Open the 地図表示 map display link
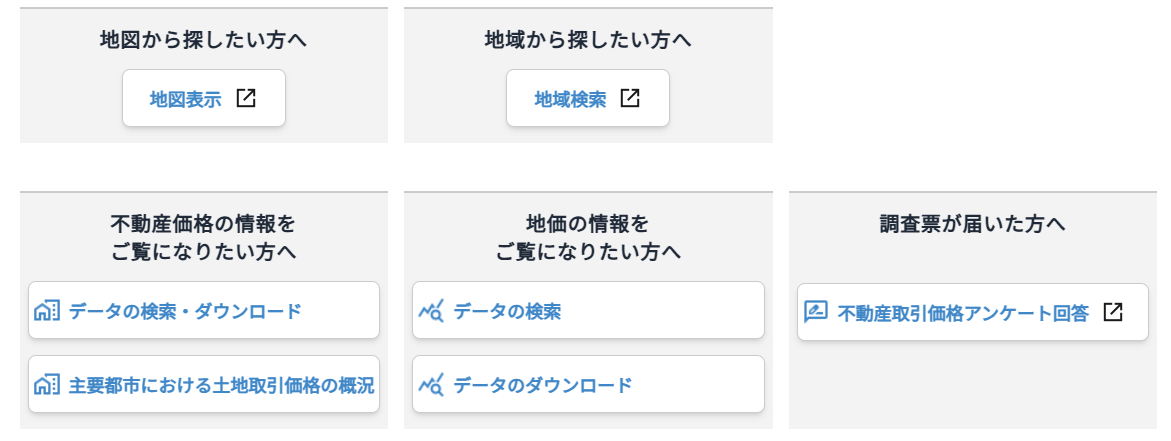 click(x=186, y=99)
